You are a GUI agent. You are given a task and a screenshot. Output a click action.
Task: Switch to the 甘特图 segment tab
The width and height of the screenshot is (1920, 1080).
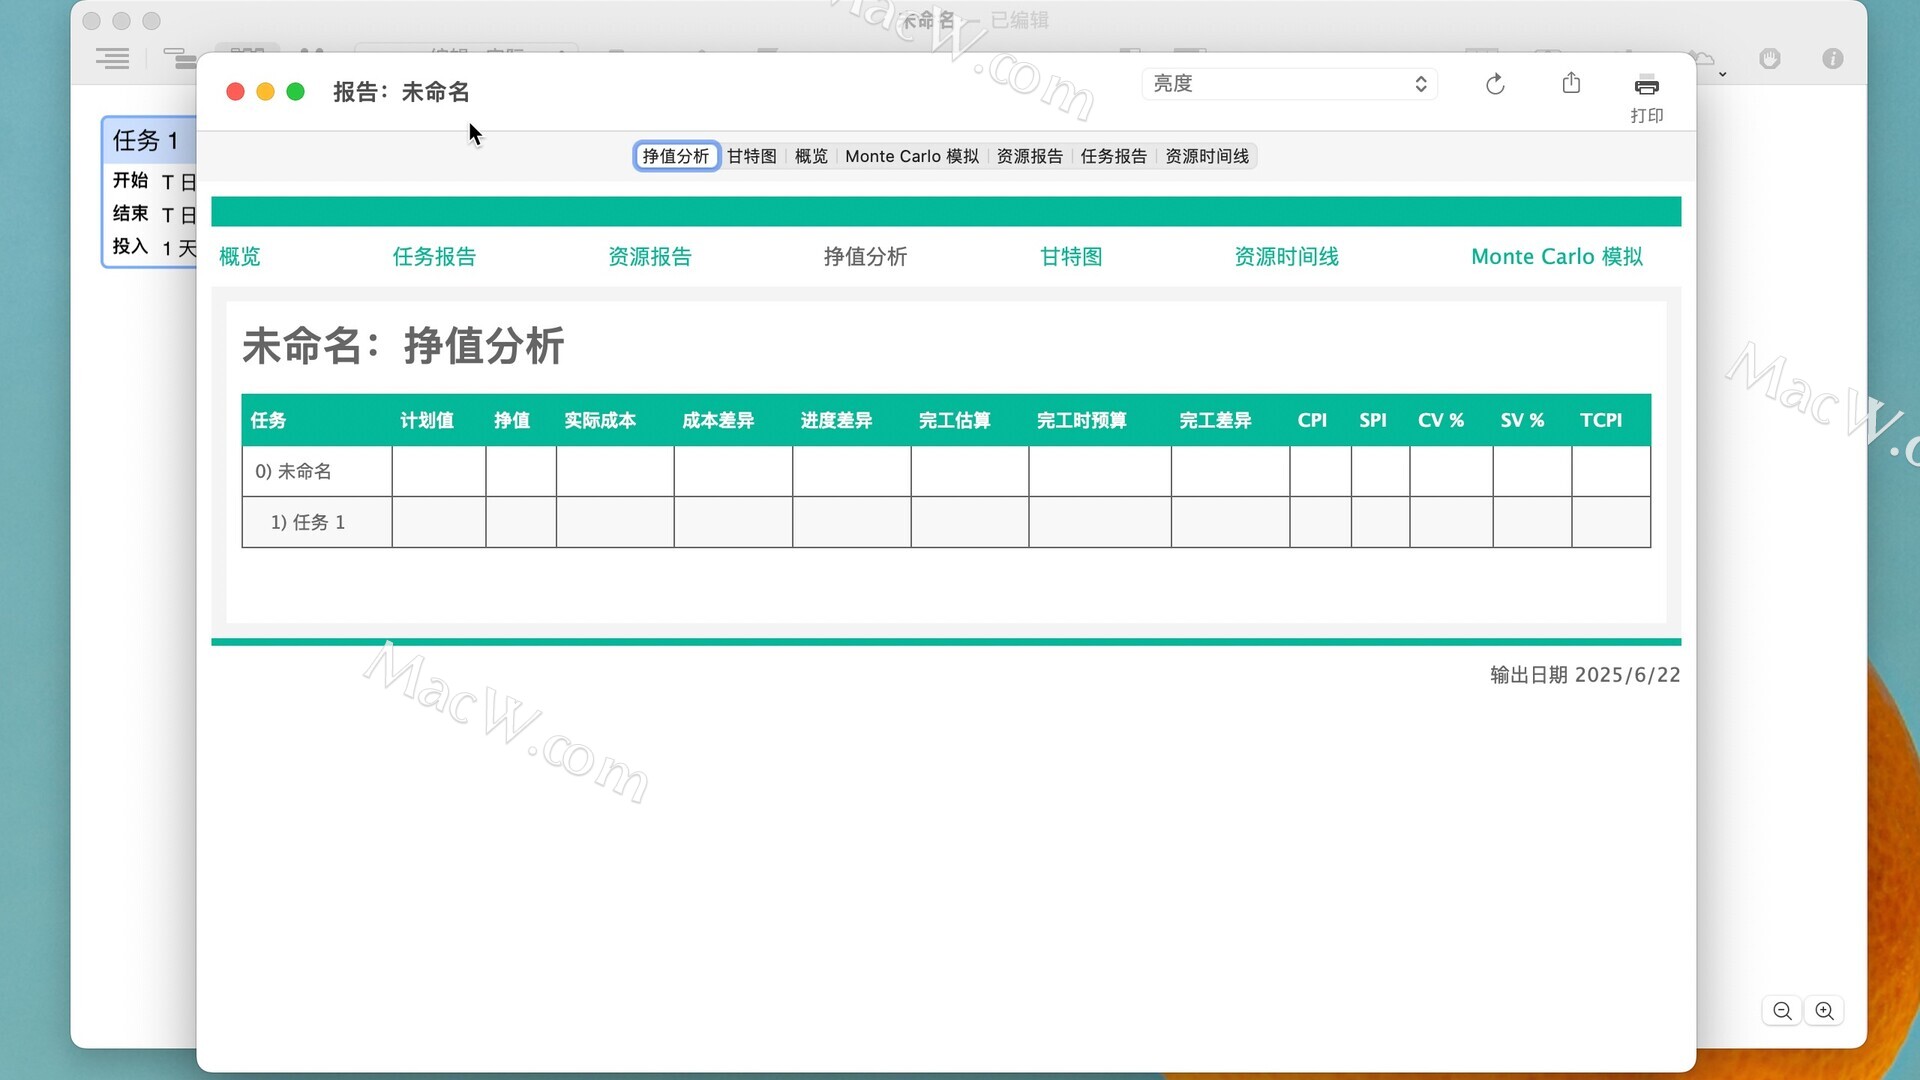click(752, 156)
